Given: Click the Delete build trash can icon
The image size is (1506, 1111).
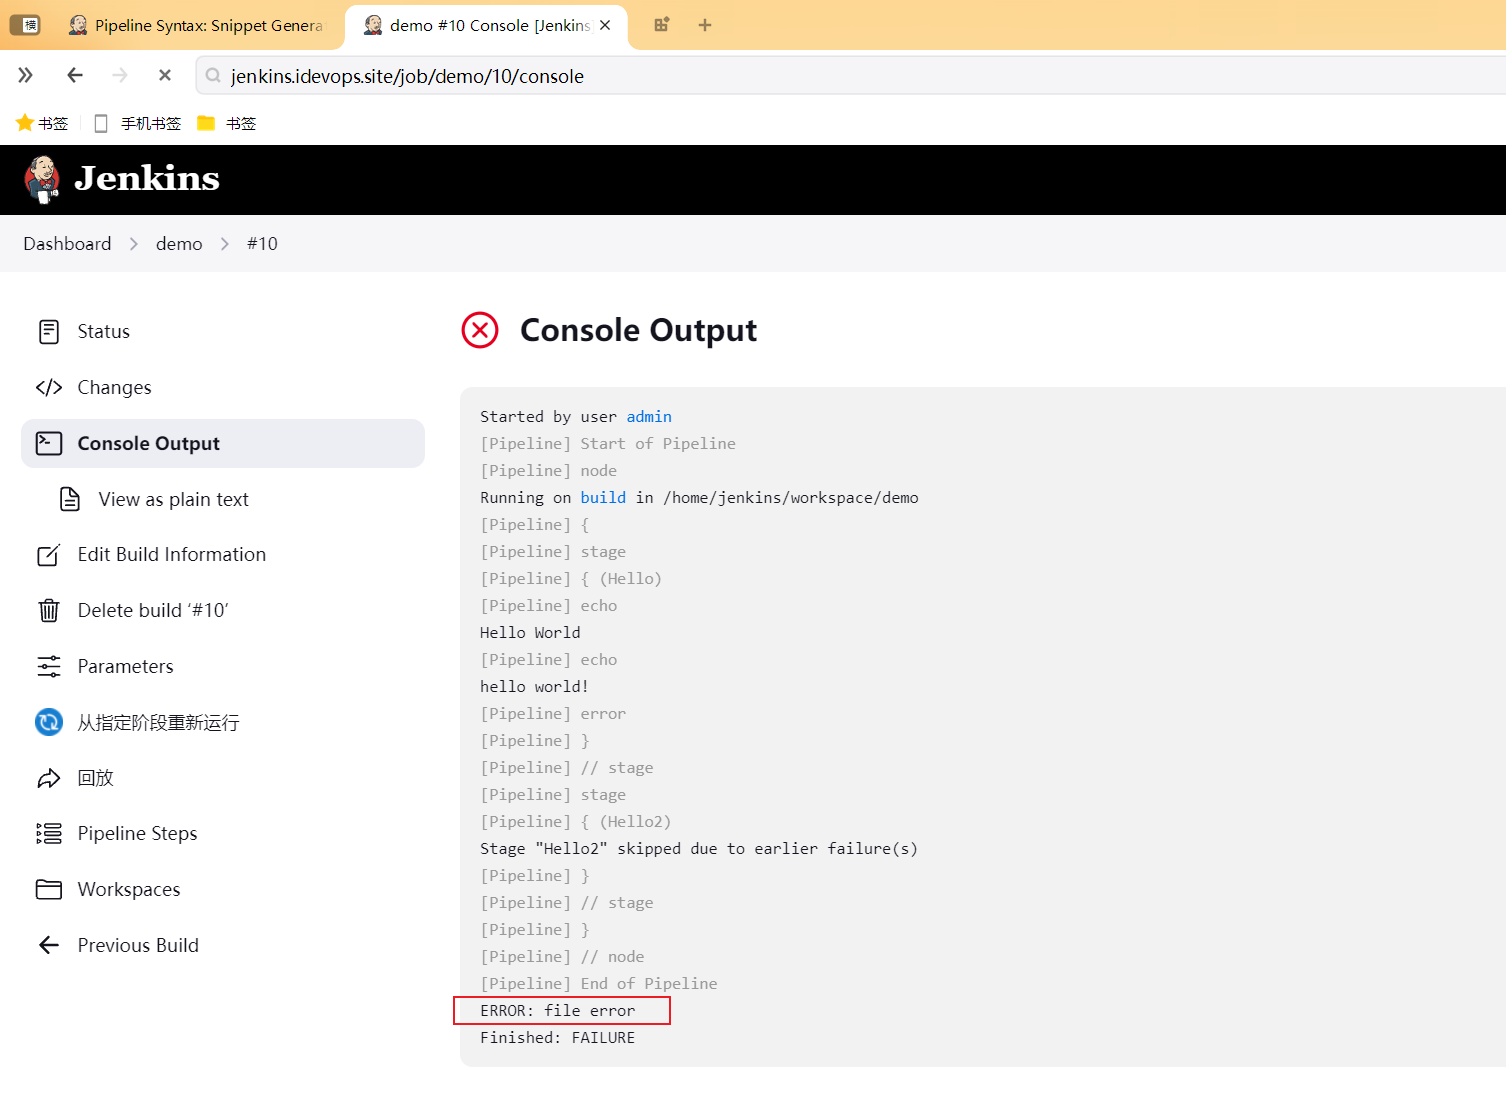Looking at the screenshot, I should (49, 610).
